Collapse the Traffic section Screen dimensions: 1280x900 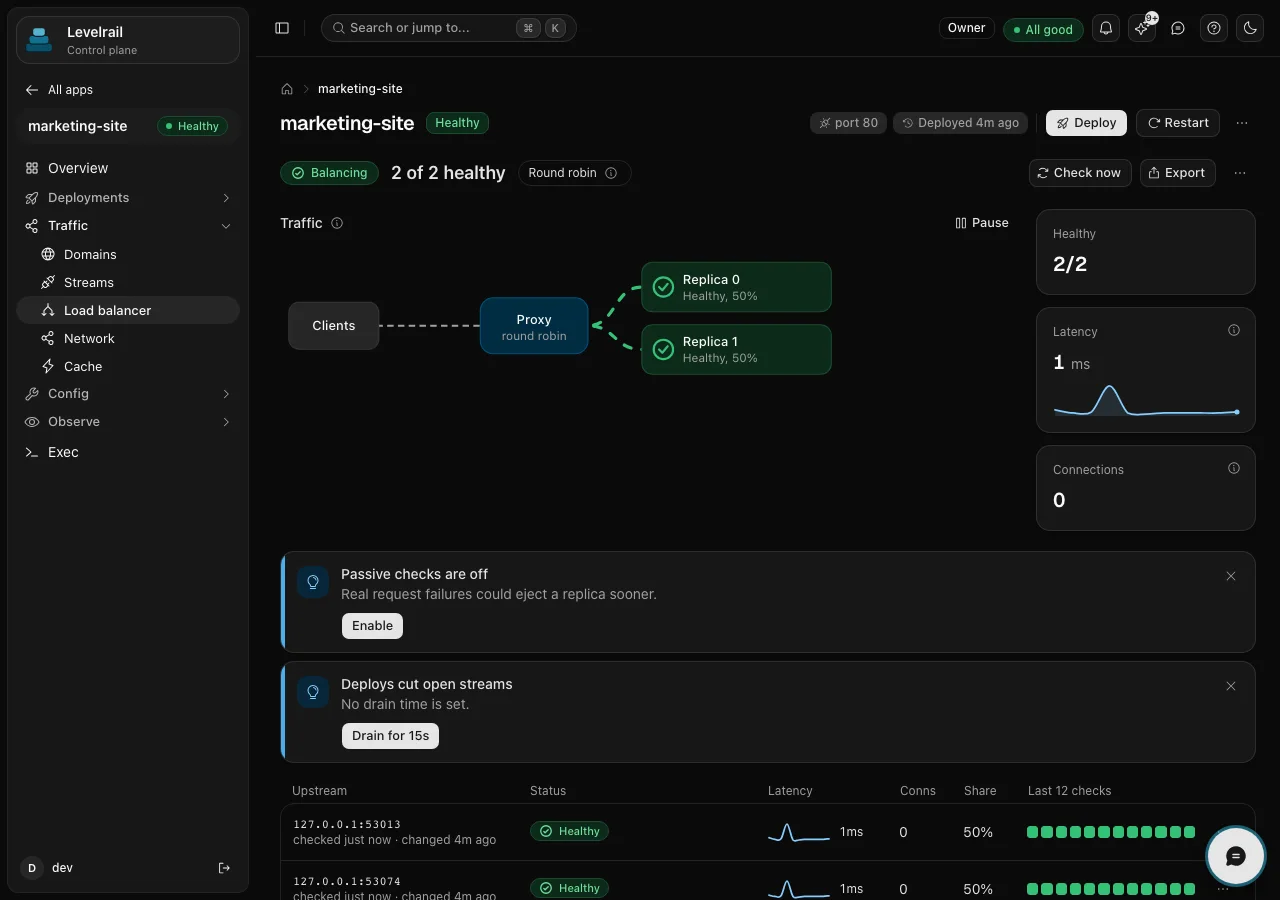pos(128,226)
